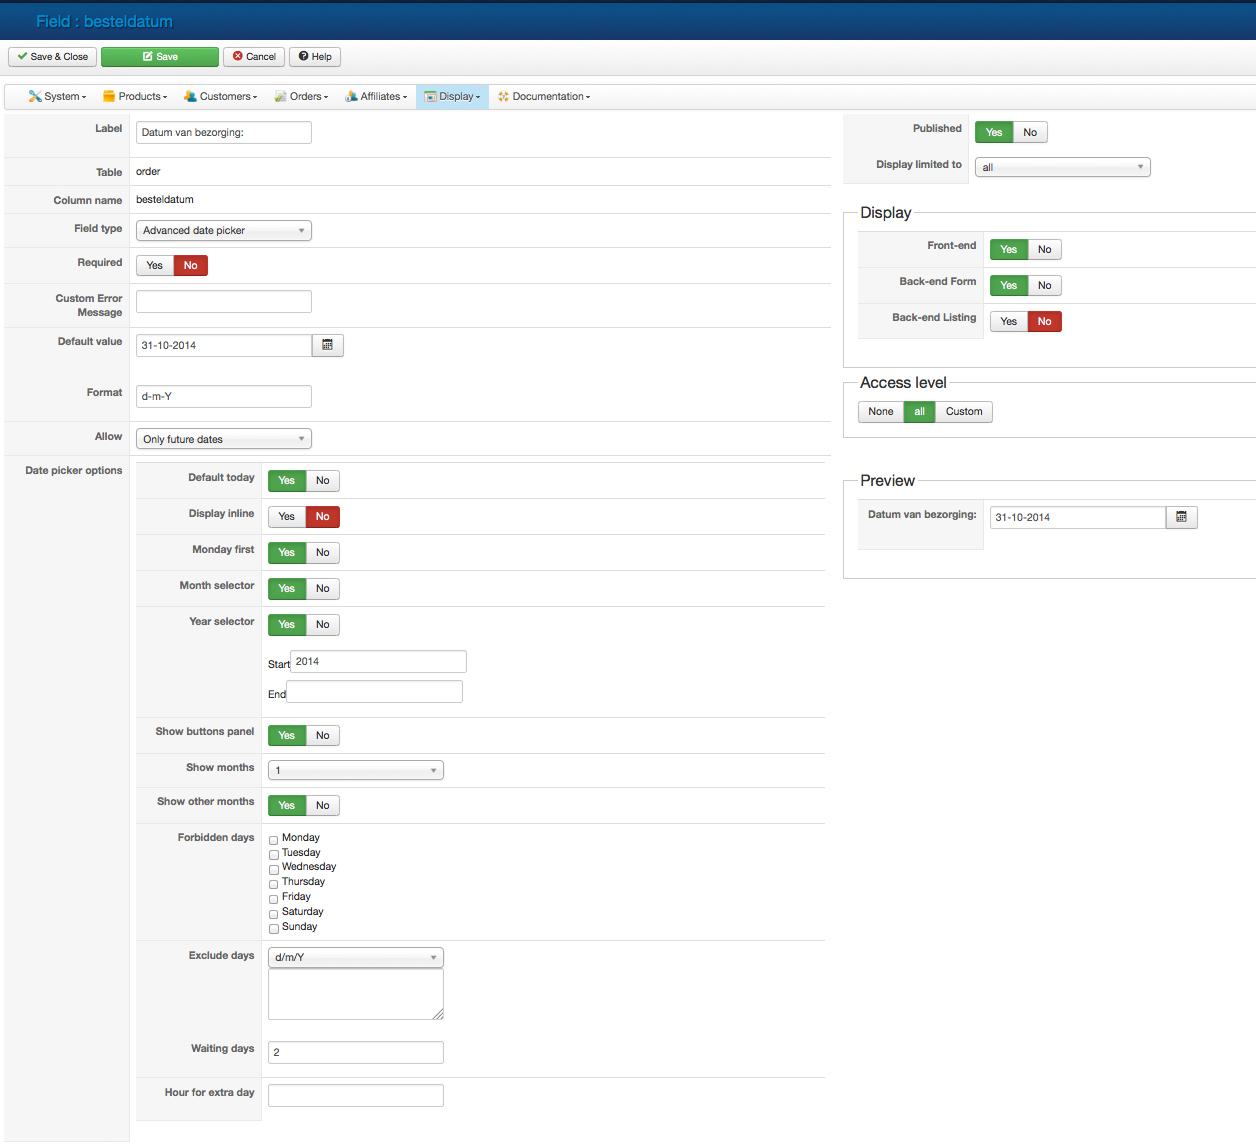Set Published to No

1030,132
